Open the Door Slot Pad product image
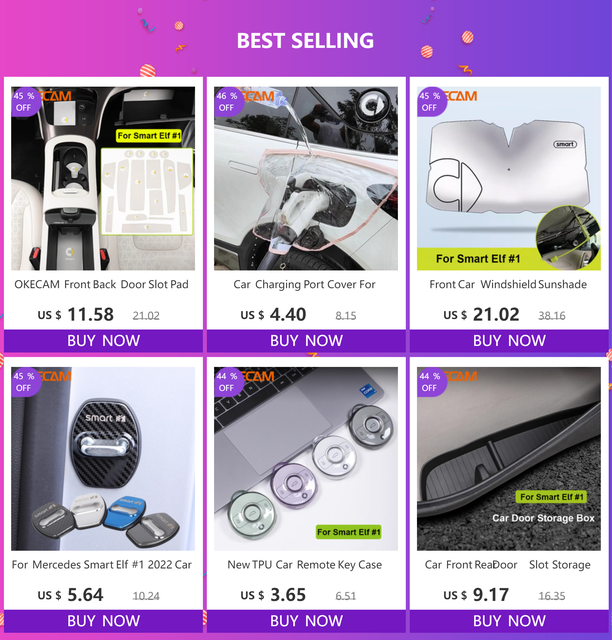Viewport: 612px width, 640px height. [x=103, y=178]
